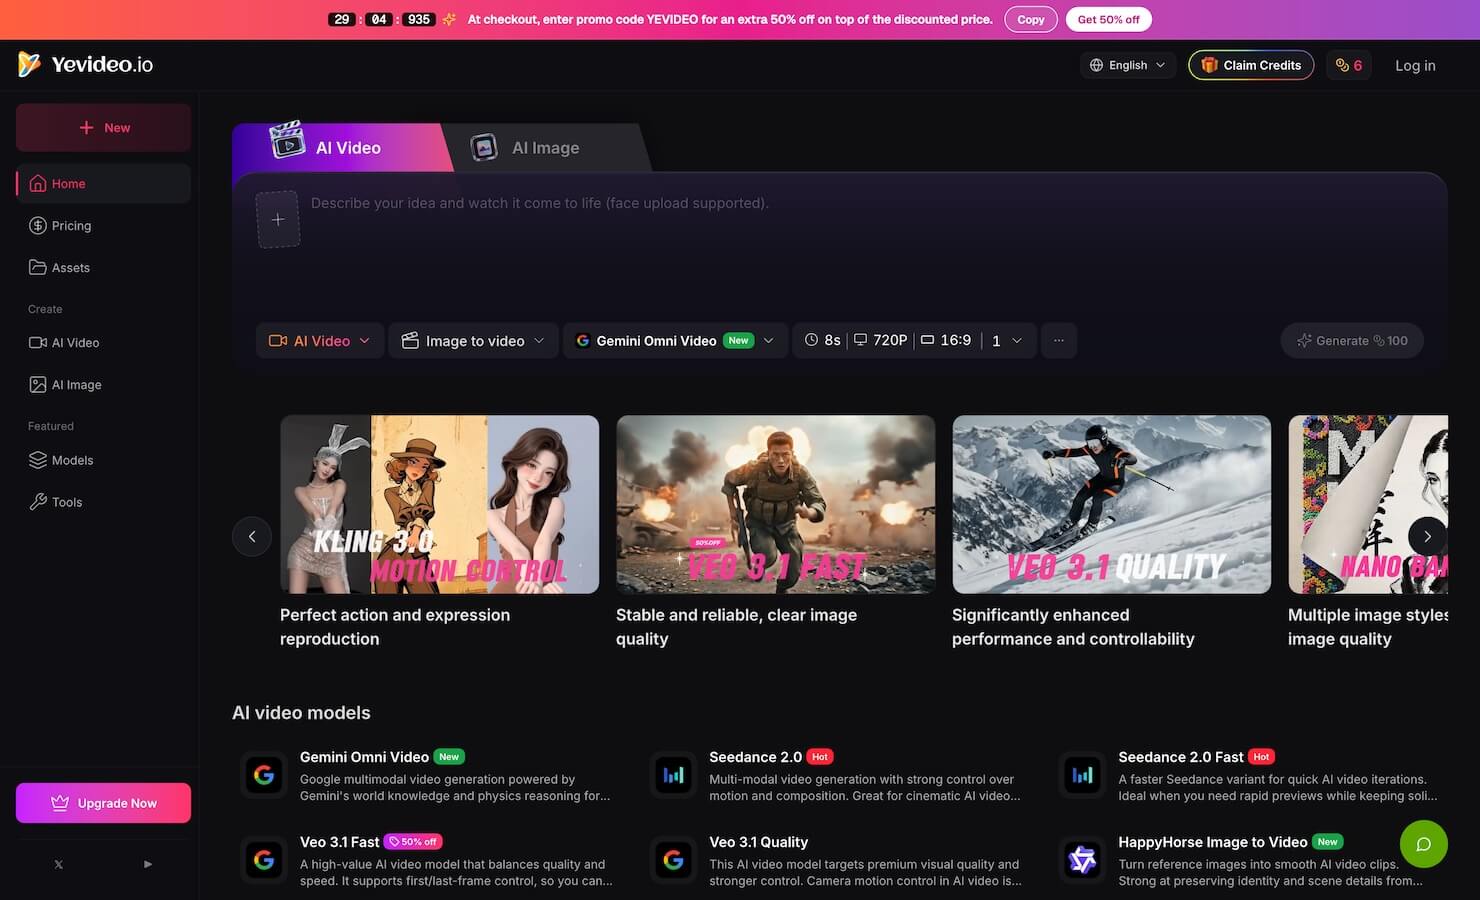Click Veo 3.1 Fast model Google icon
The height and width of the screenshot is (900, 1480).
click(264, 860)
